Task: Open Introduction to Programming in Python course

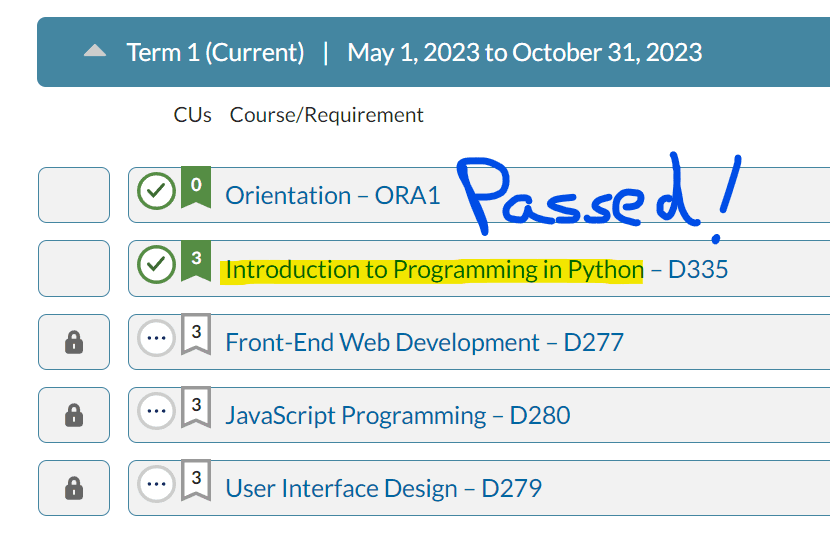Action: point(434,270)
